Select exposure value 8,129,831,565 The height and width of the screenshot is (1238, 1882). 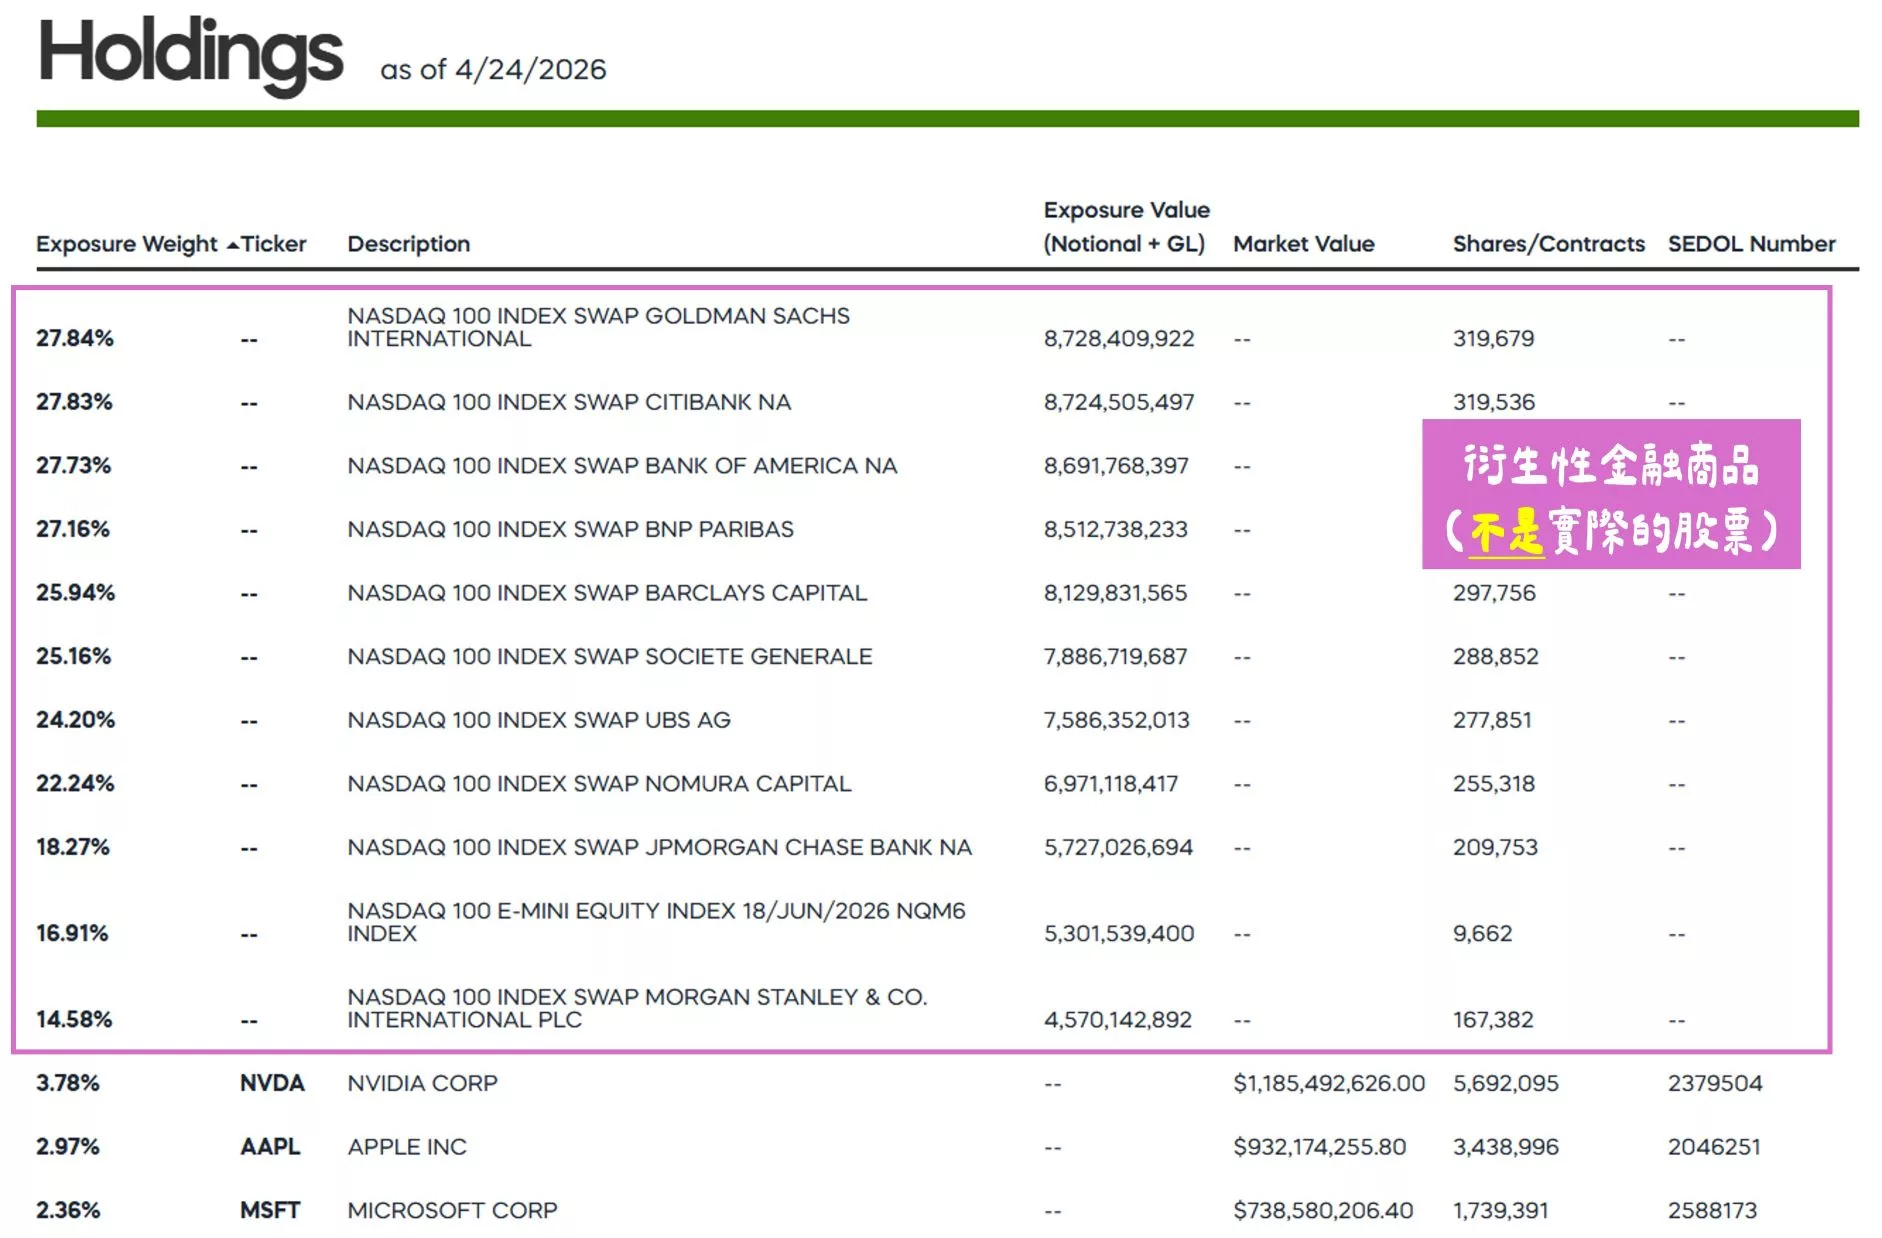(x=1115, y=592)
